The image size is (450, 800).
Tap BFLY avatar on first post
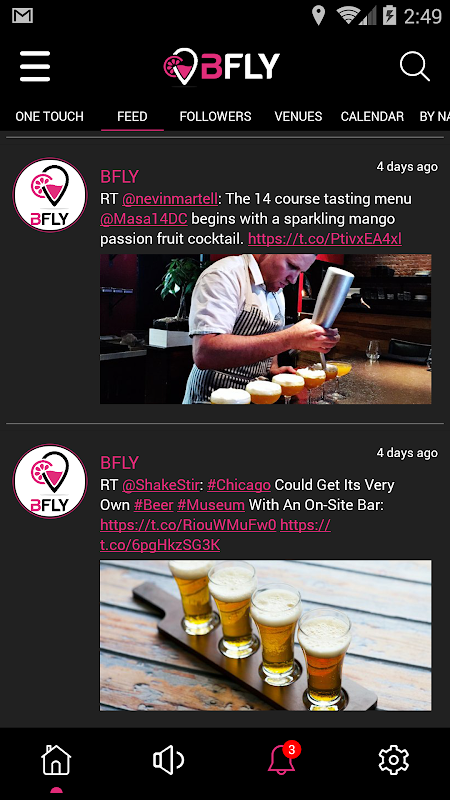50,195
